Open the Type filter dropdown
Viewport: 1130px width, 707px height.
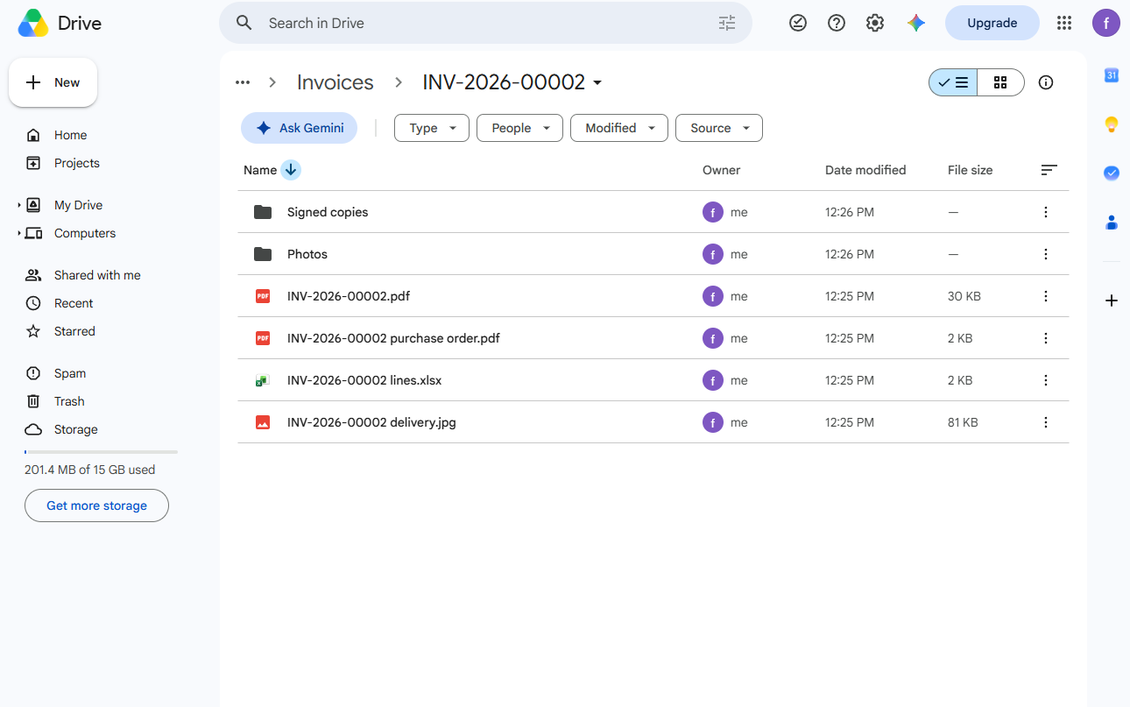pyautogui.click(x=432, y=128)
